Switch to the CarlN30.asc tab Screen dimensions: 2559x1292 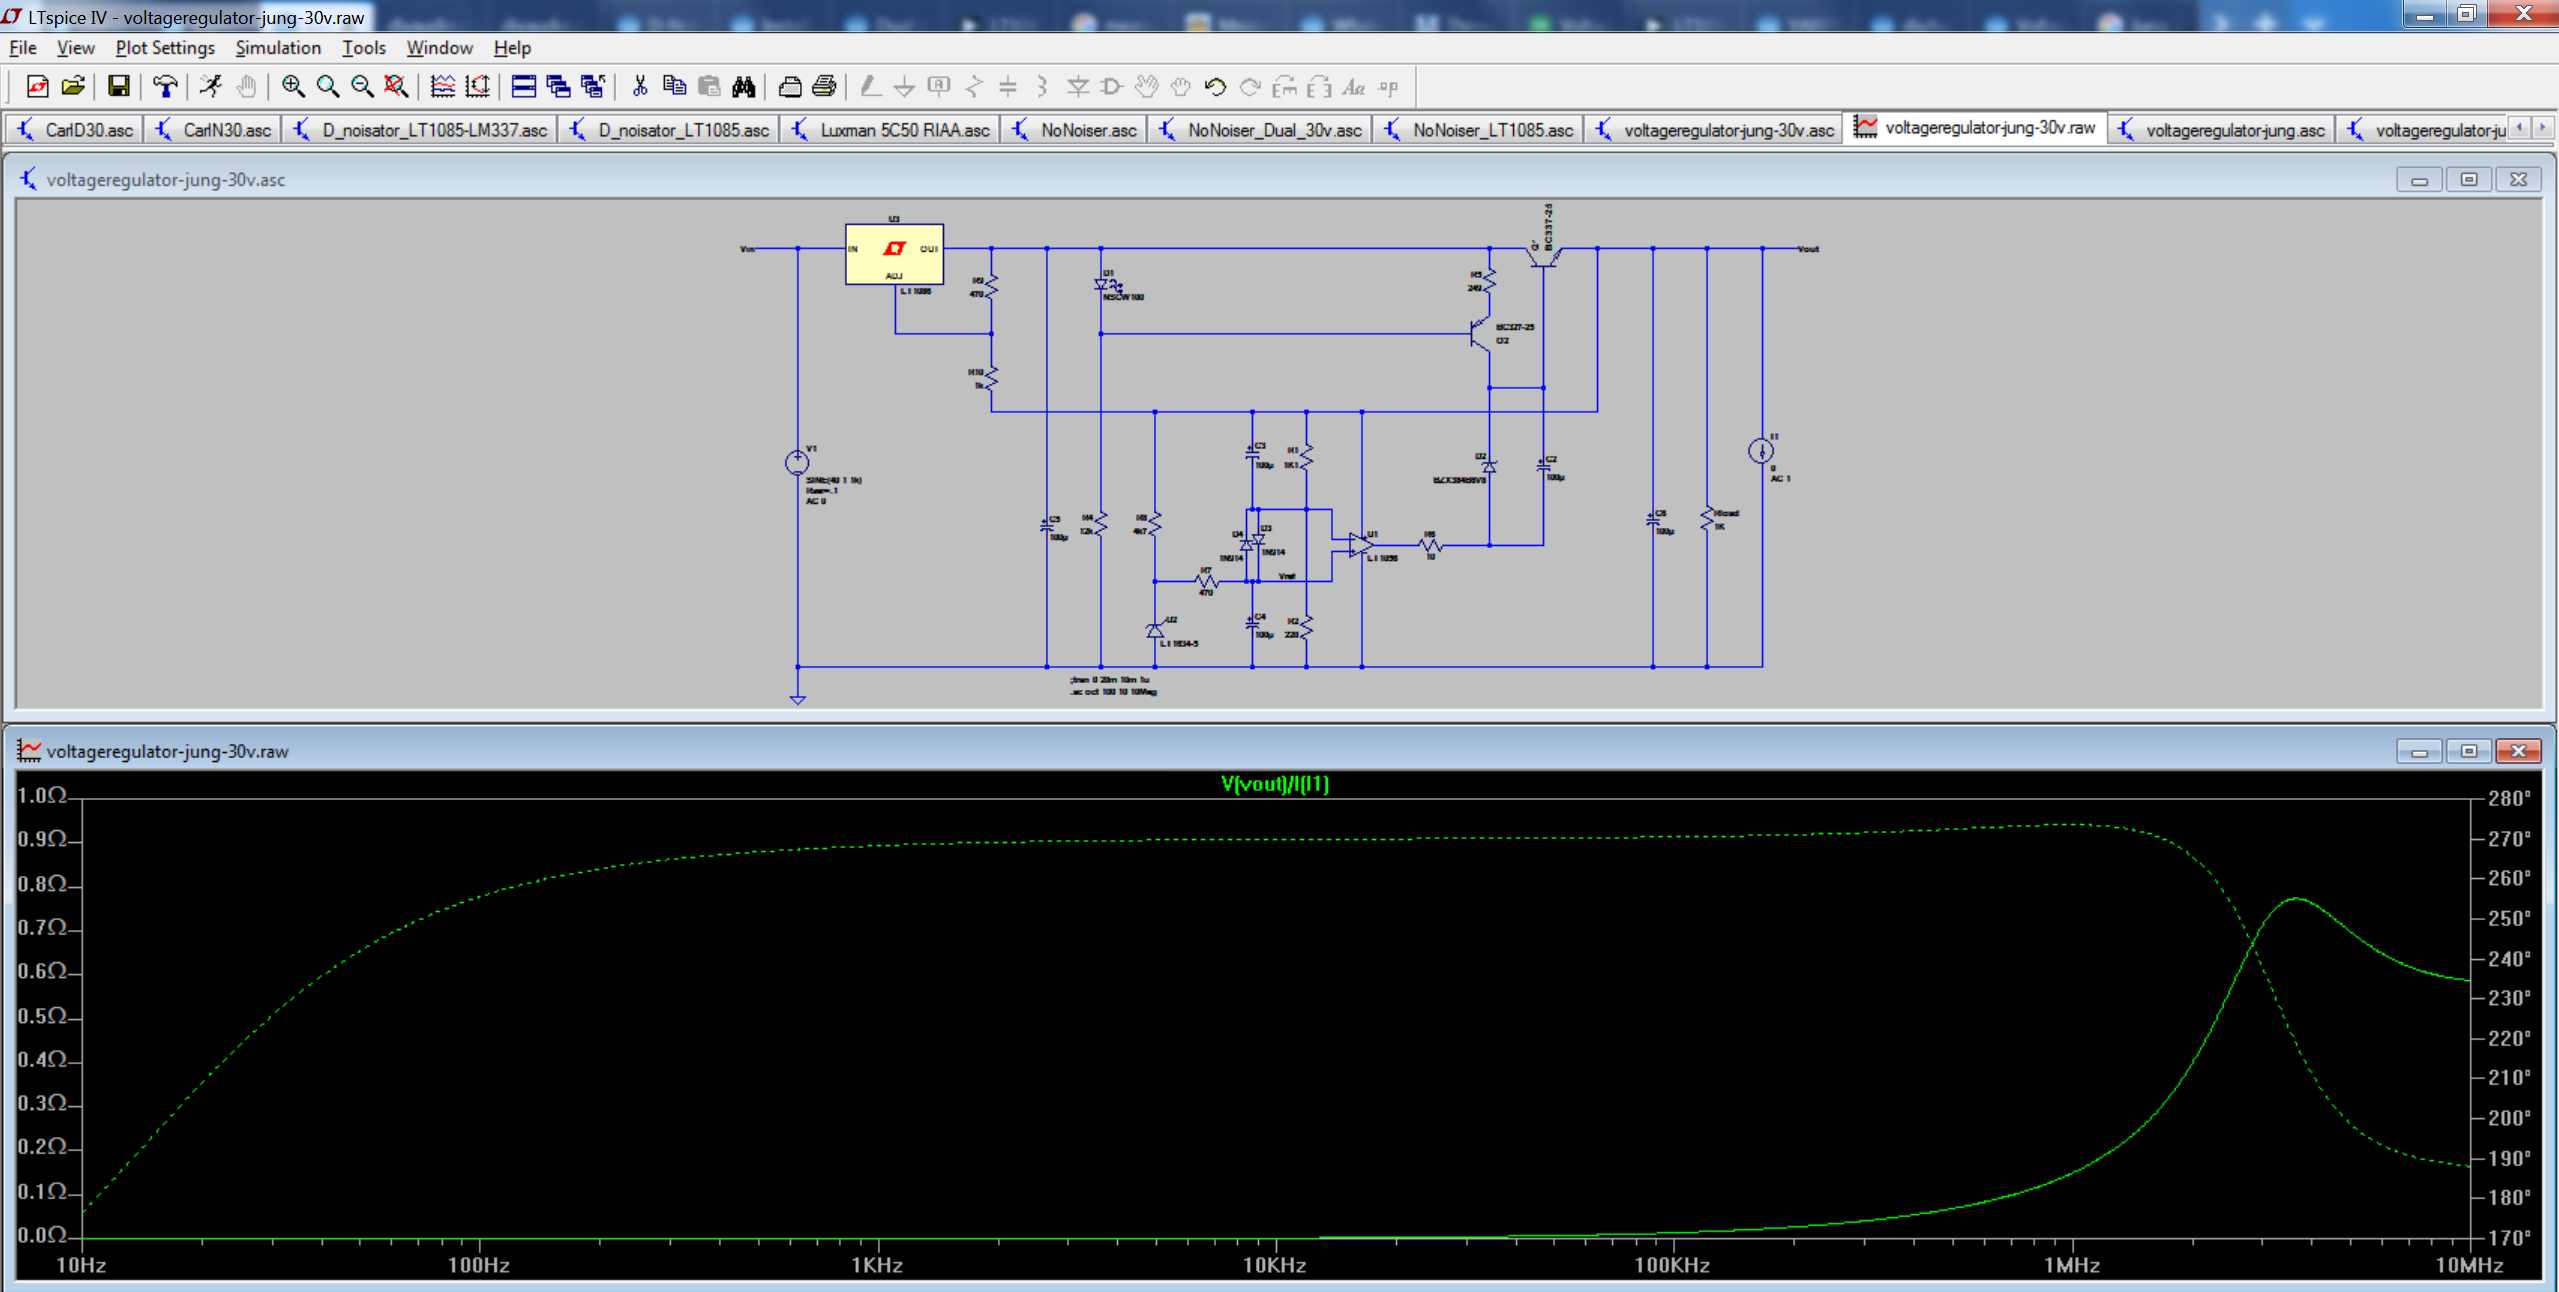(212, 130)
